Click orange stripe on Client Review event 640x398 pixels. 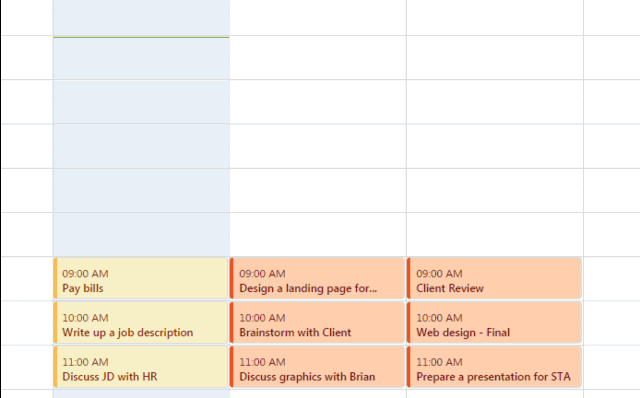tap(409, 278)
